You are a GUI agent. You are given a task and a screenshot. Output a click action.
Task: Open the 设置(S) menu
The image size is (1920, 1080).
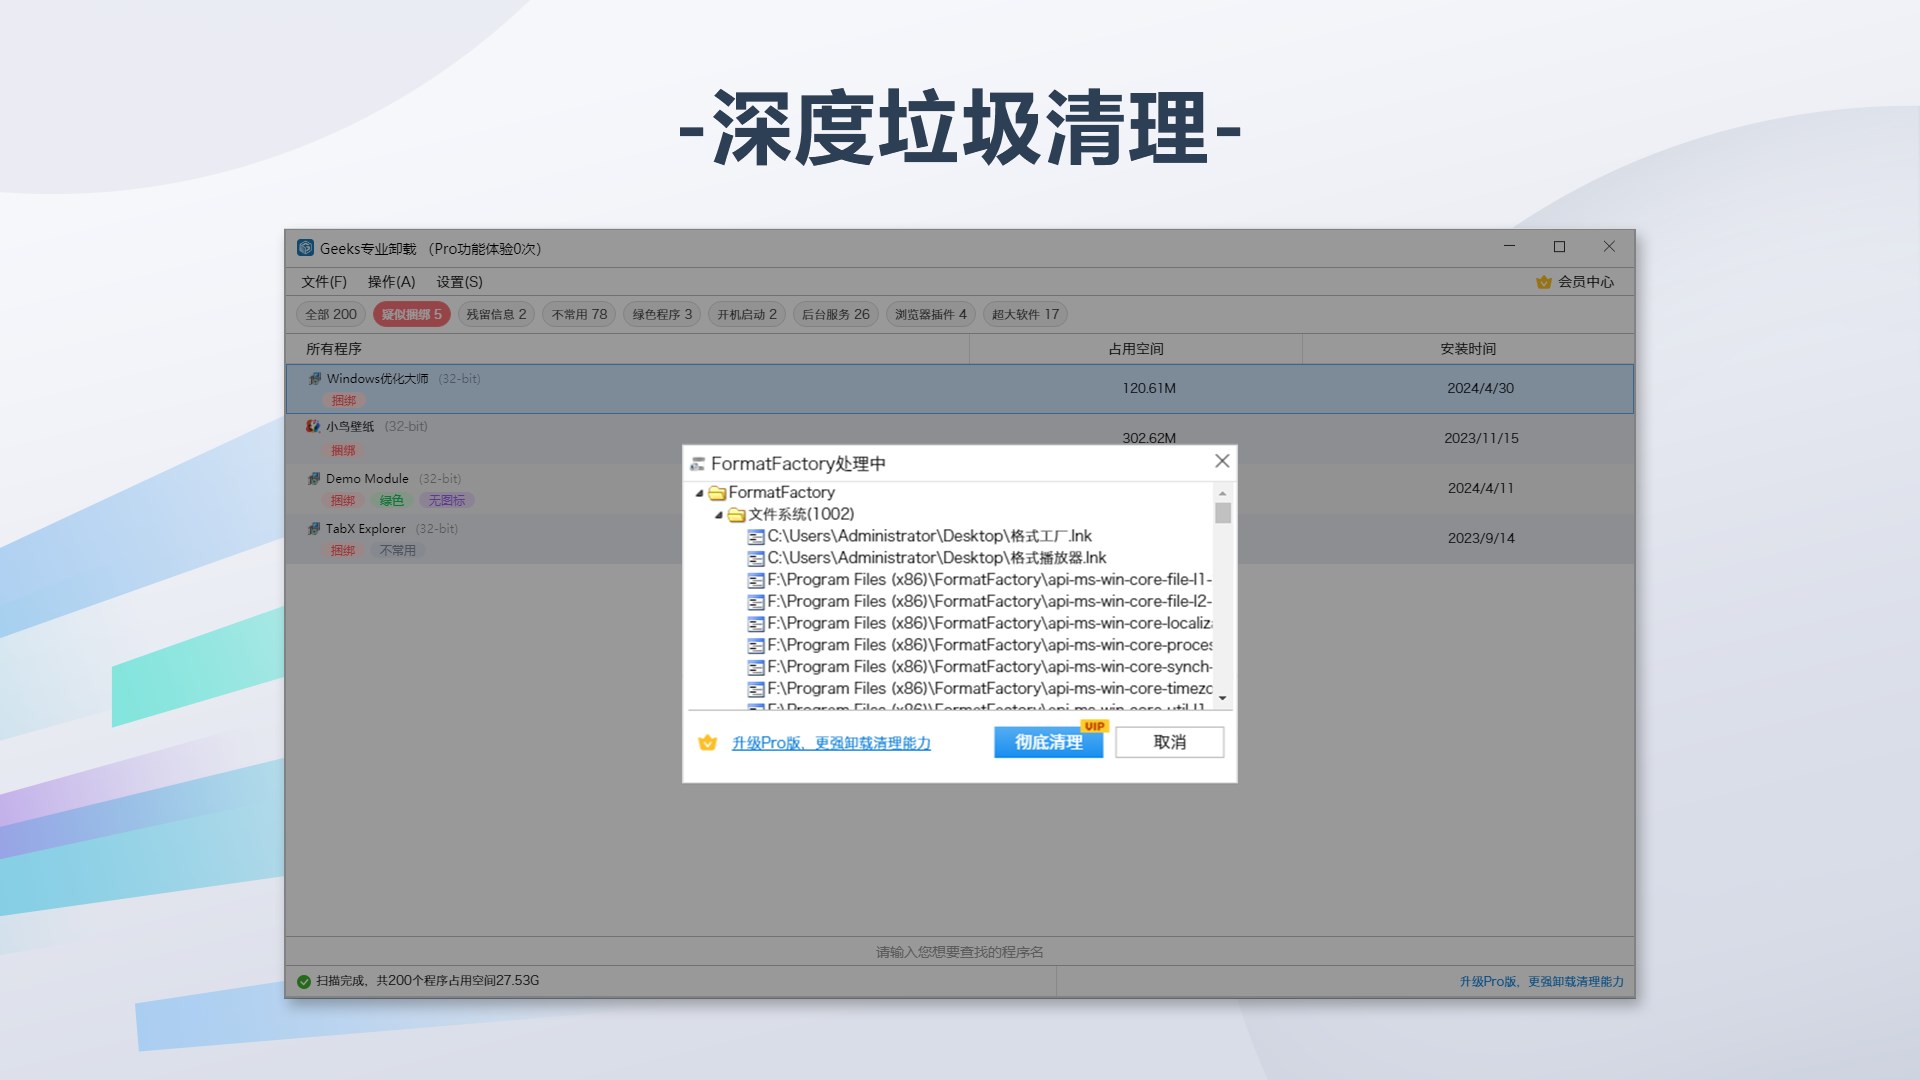point(457,282)
